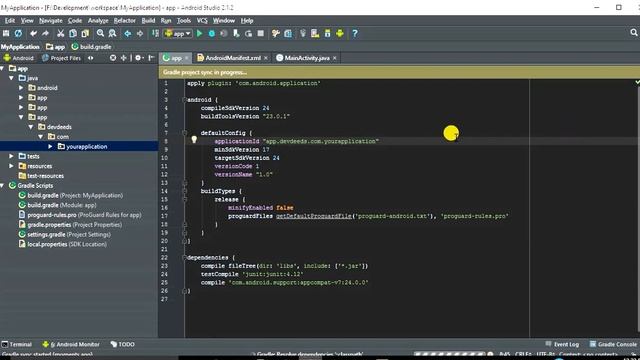Click the Undo arrow icon
640x360 pixels.
(33, 33)
